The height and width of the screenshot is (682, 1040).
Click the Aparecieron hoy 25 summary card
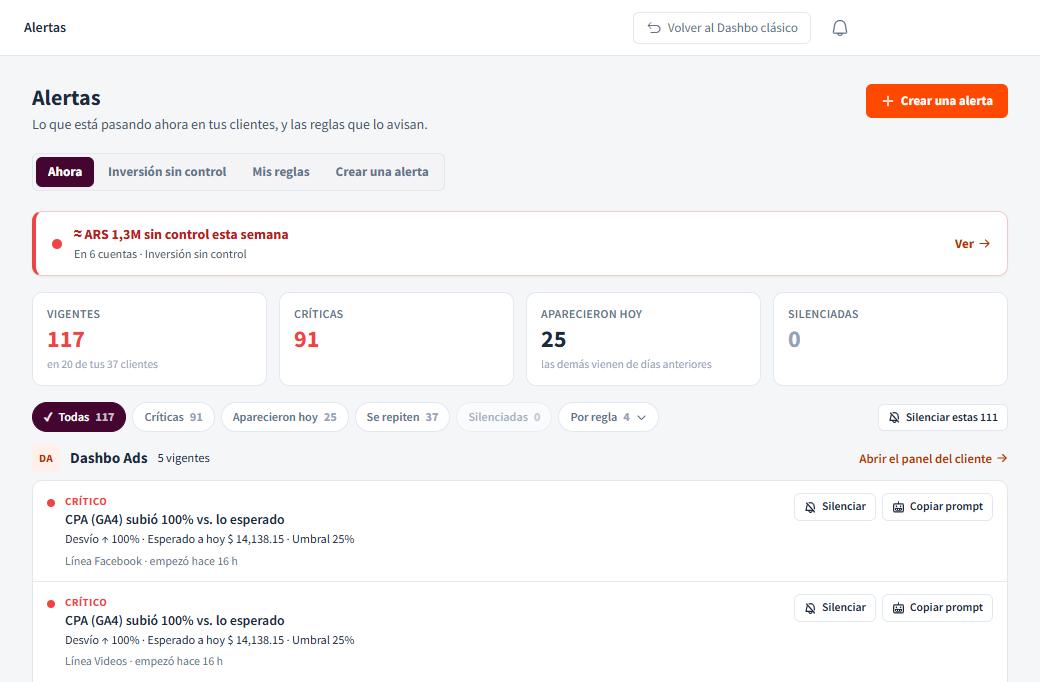[643, 339]
